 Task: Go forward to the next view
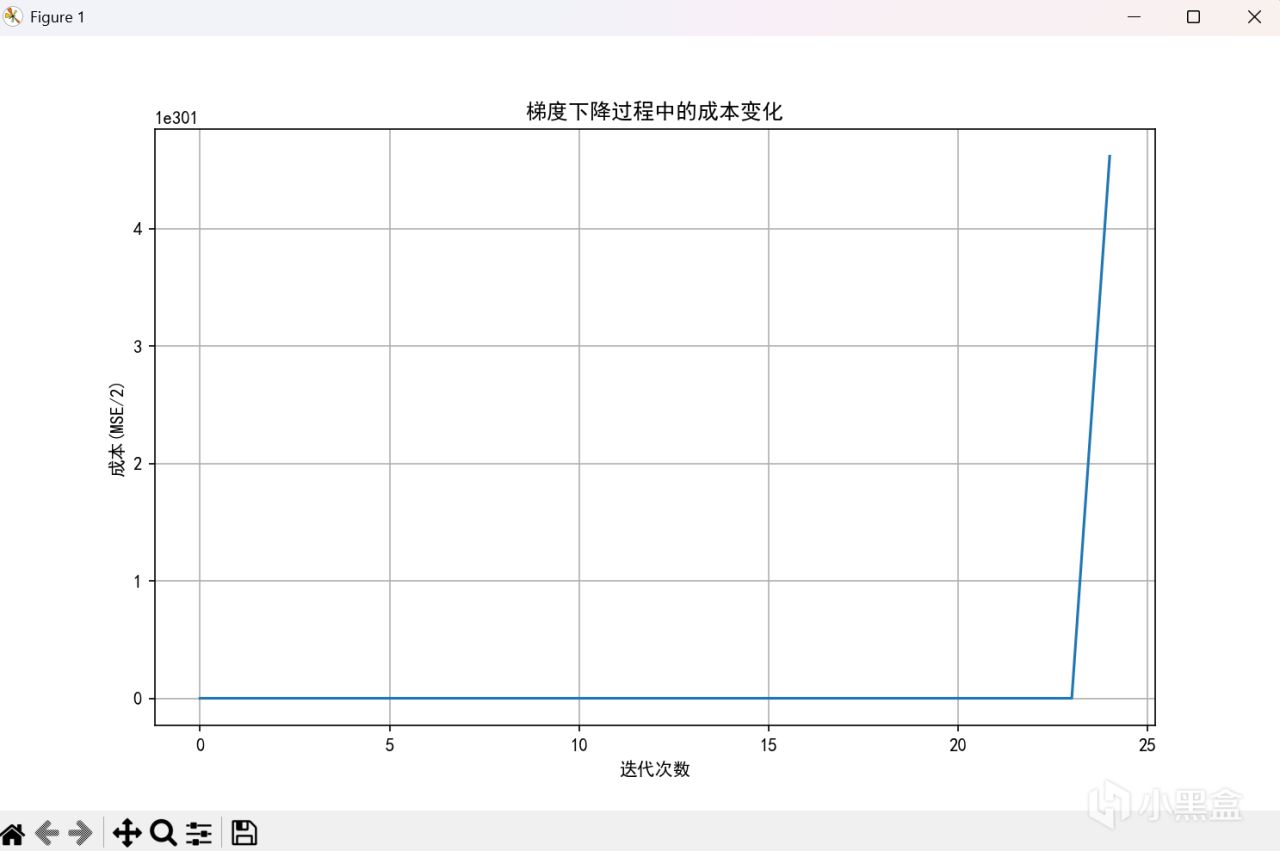point(81,832)
